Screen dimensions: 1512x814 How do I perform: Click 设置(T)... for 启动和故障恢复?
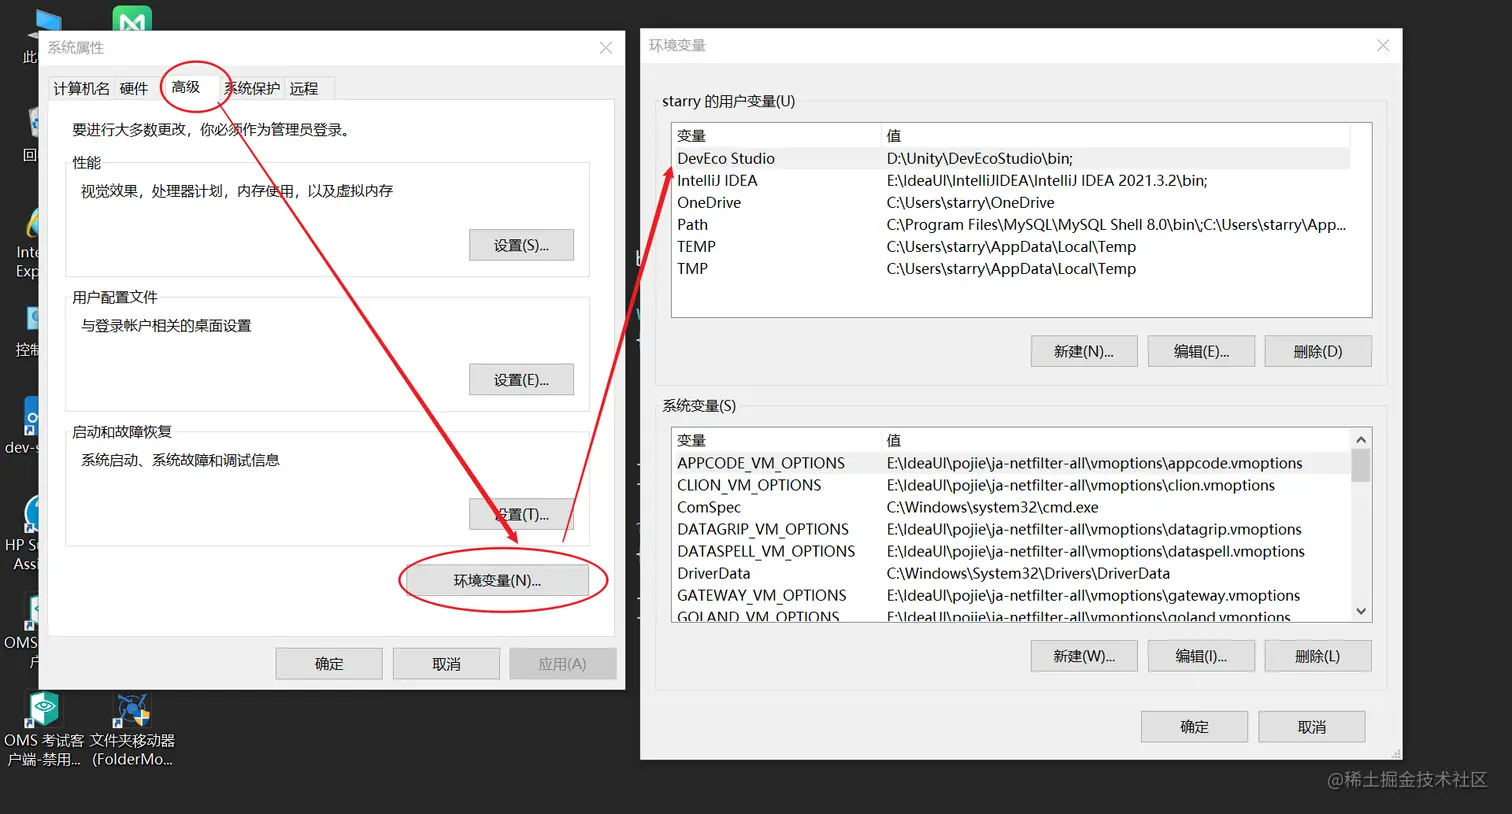click(x=521, y=514)
